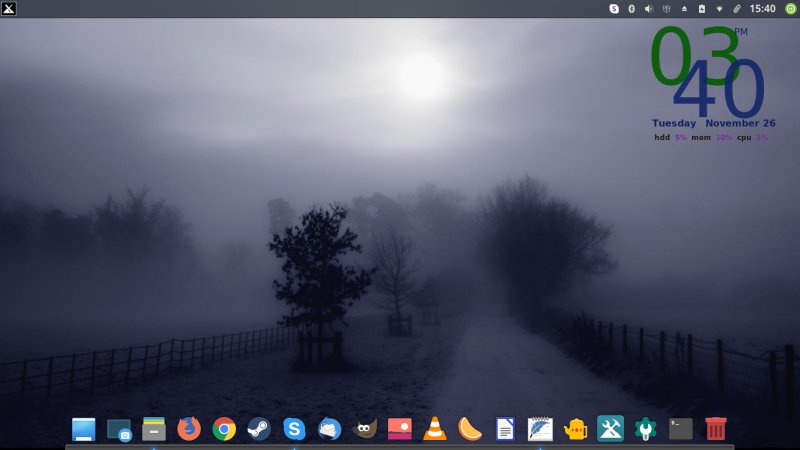Open the battery power indicator menu

pyautogui.click(x=702, y=8)
